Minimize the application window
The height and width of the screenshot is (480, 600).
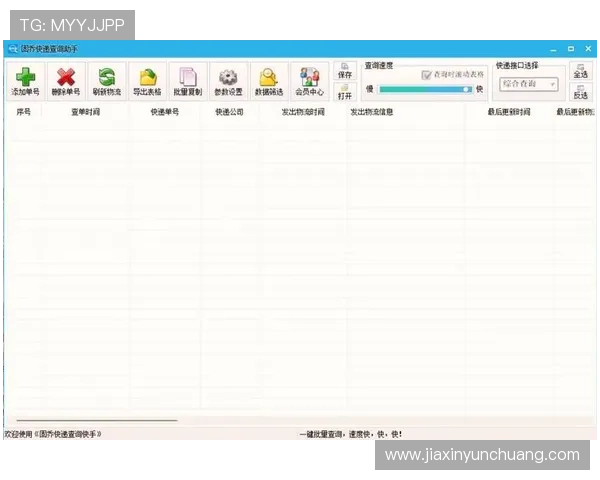pyautogui.click(x=553, y=49)
